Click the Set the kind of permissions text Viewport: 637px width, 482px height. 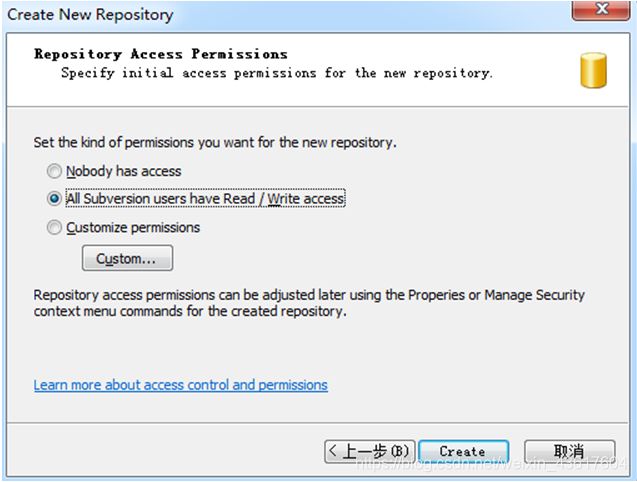click(215, 143)
